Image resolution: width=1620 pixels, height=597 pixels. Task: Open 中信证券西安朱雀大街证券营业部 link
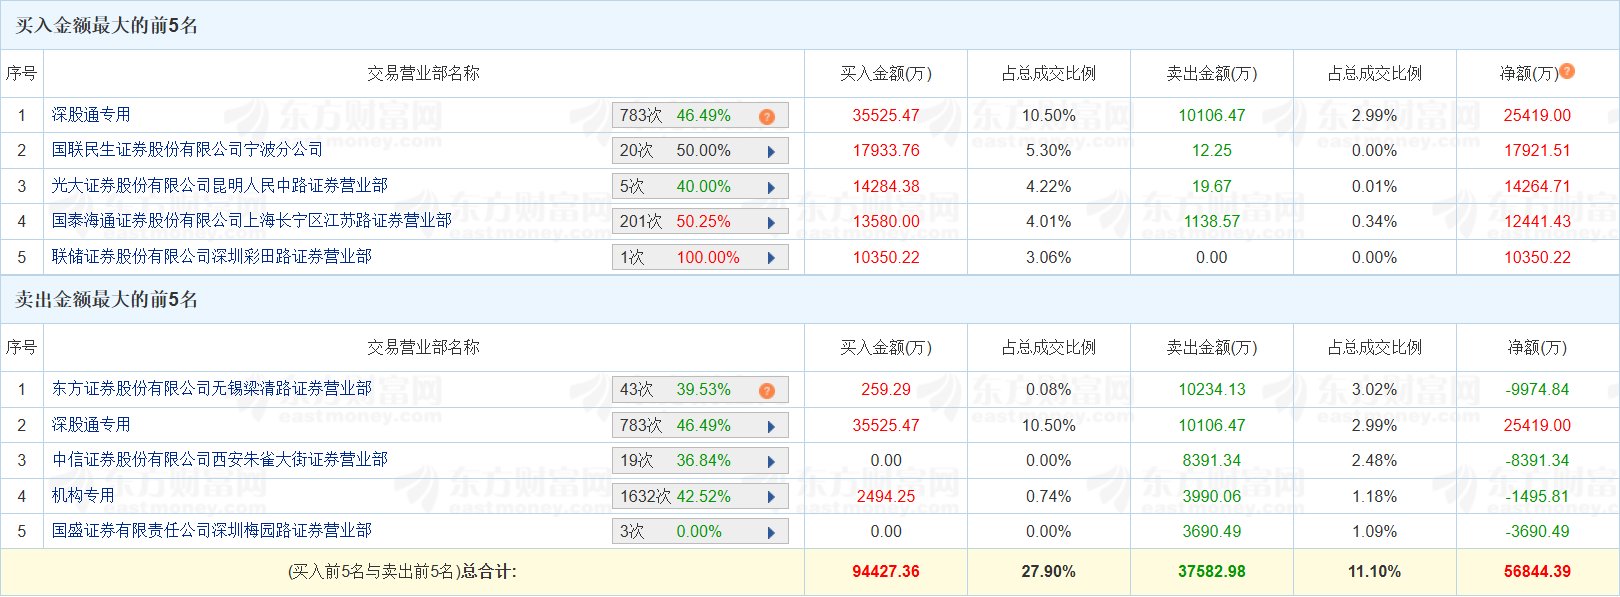[219, 460]
